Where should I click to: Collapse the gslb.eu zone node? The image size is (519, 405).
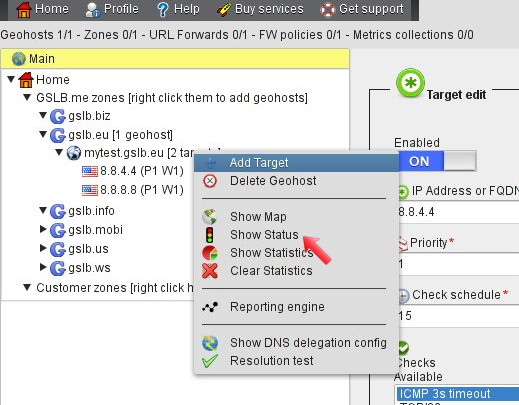click(43, 134)
